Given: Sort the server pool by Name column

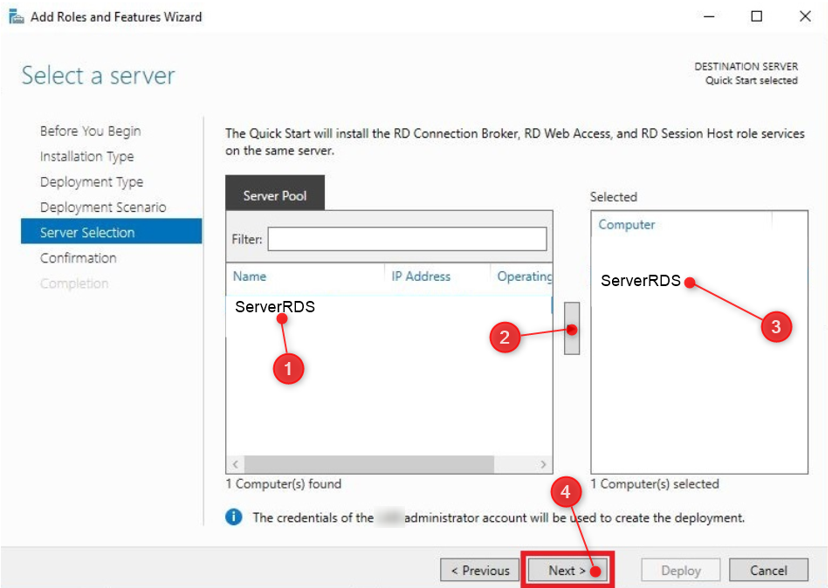Looking at the screenshot, I should tap(250, 277).
